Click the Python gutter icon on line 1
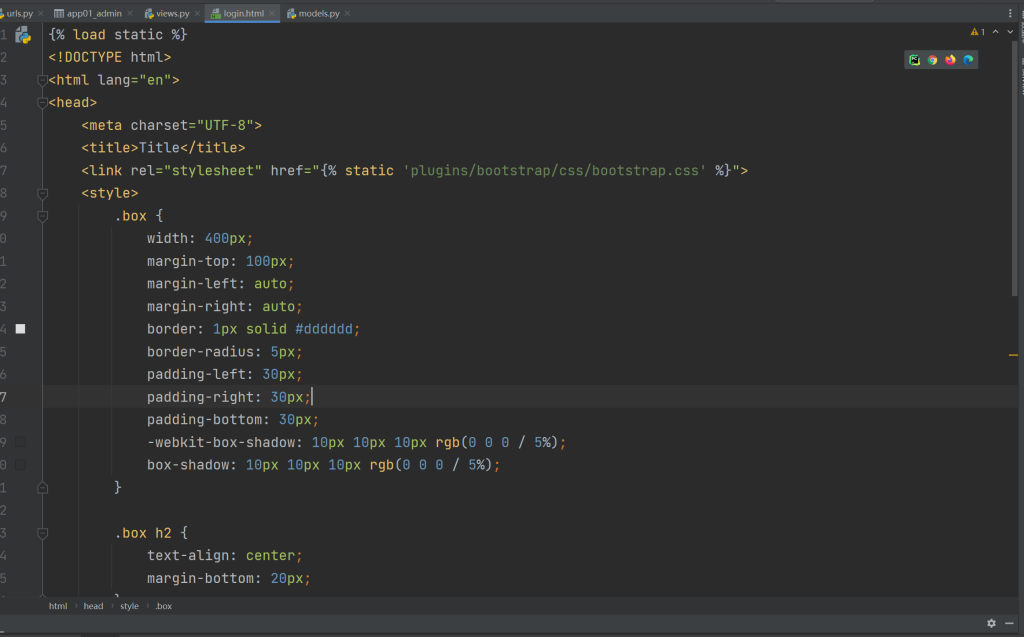The height and width of the screenshot is (637, 1024). [22, 35]
